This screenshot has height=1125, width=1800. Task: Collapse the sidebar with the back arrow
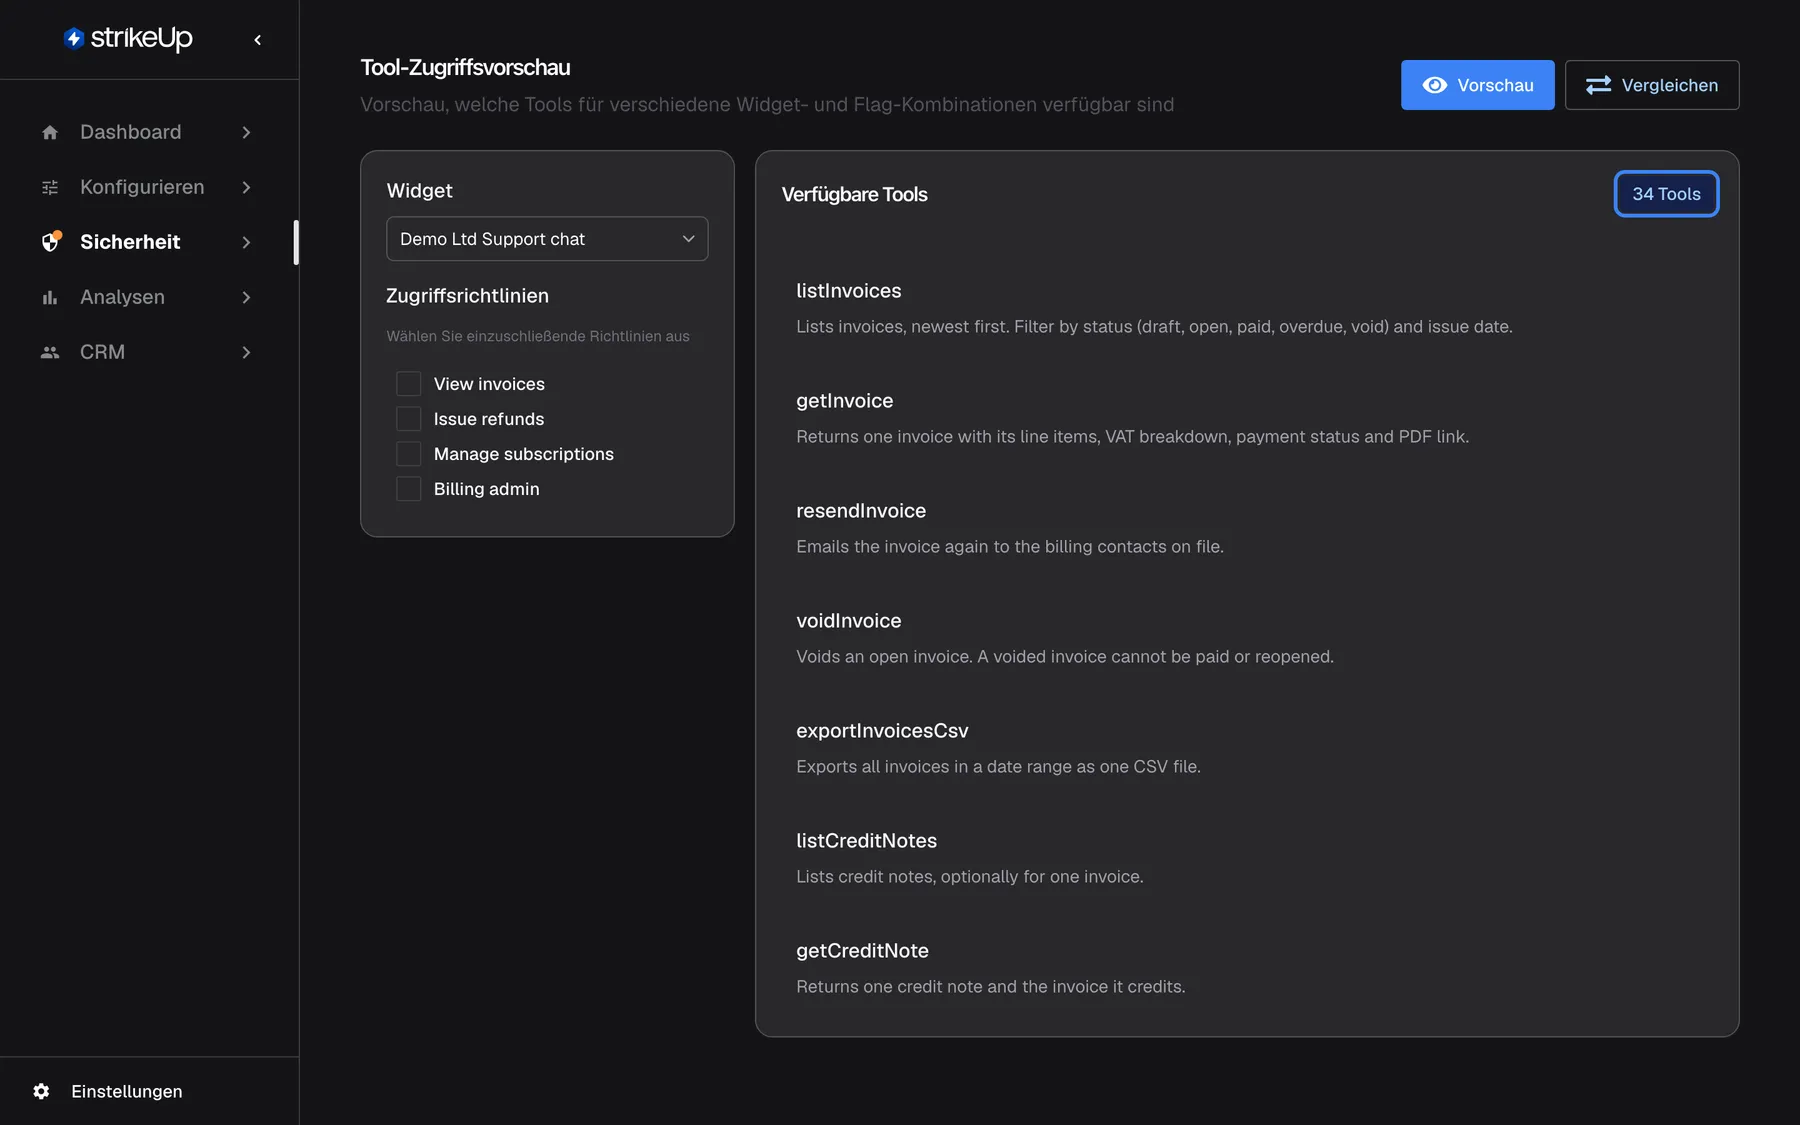pyautogui.click(x=258, y=40)
